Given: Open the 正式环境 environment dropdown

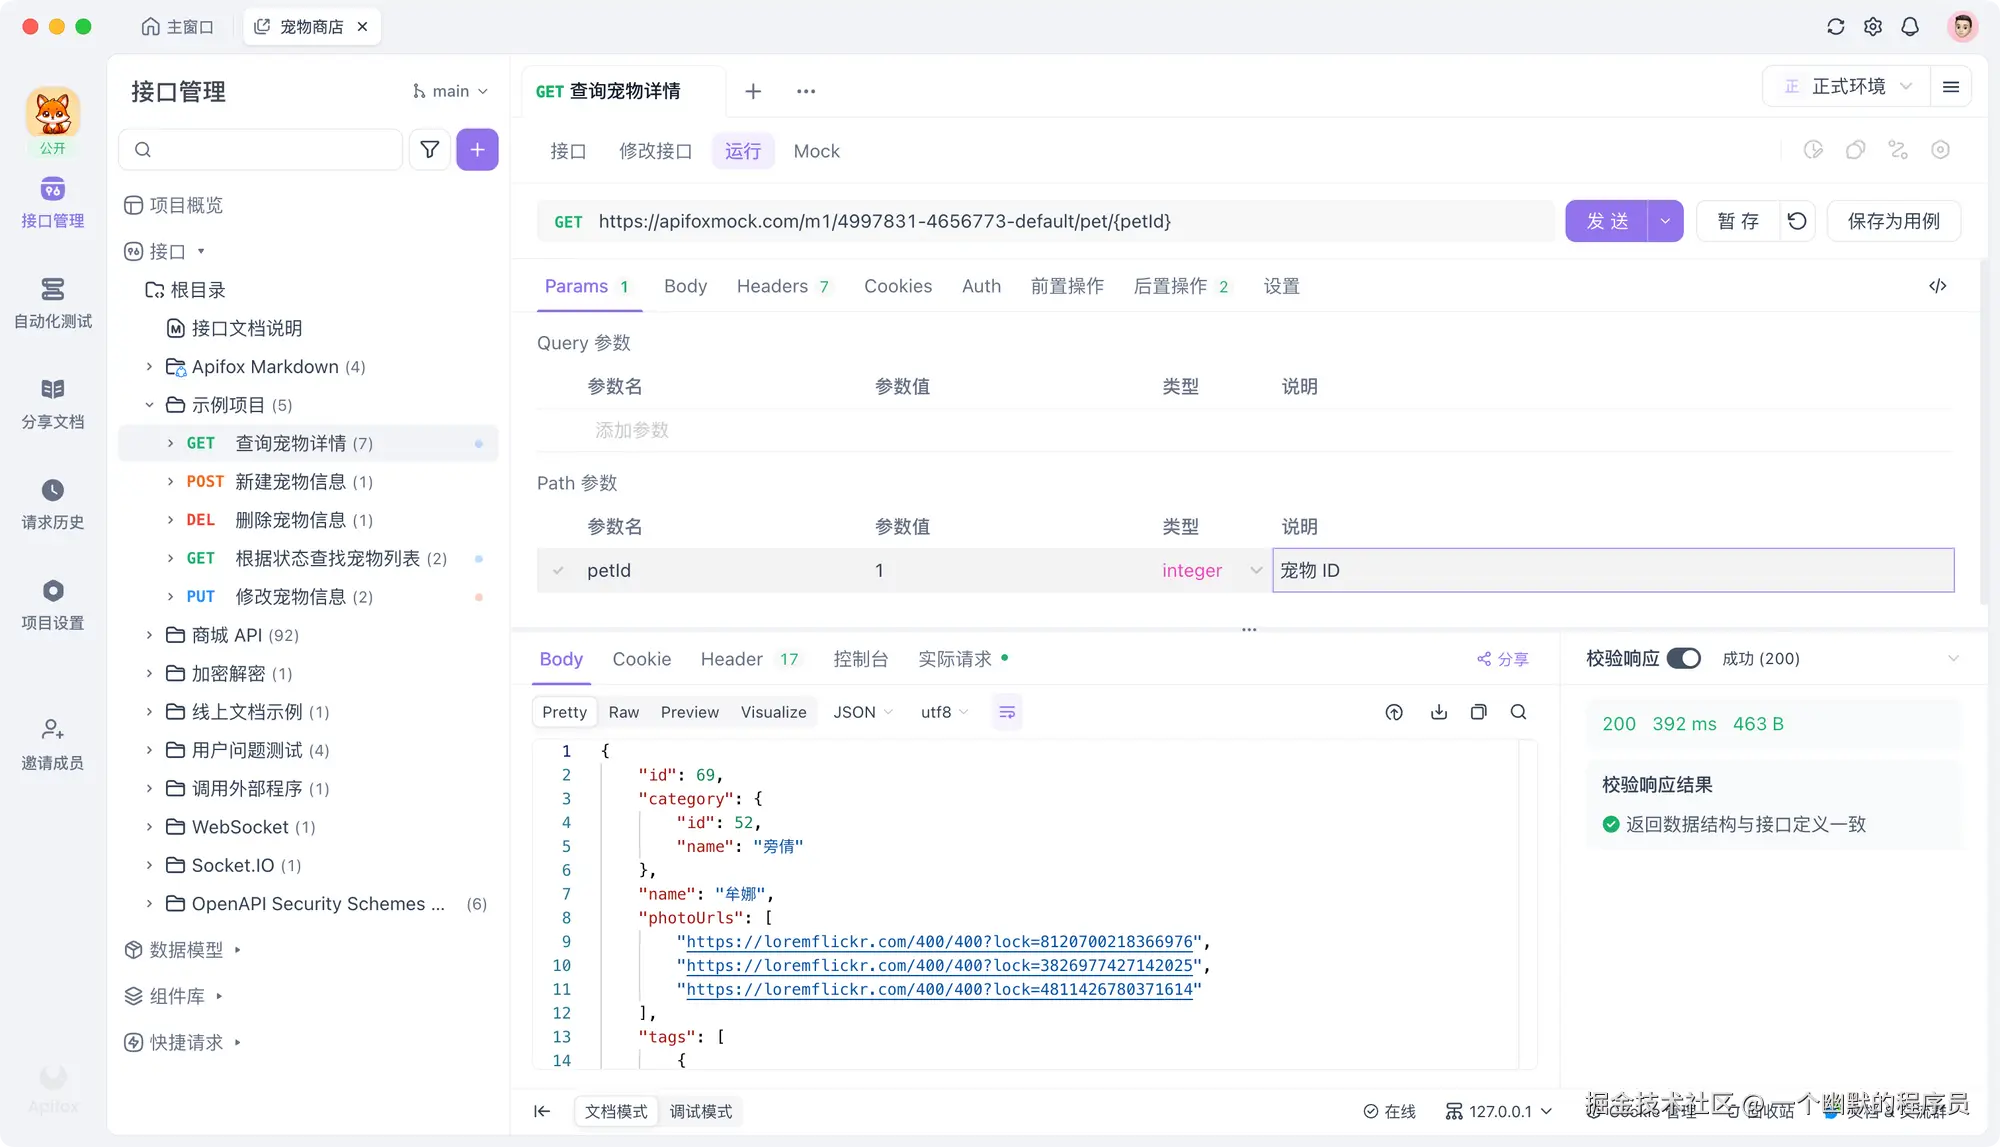Looking at the screenshot, I should (x=1845, y=86).
